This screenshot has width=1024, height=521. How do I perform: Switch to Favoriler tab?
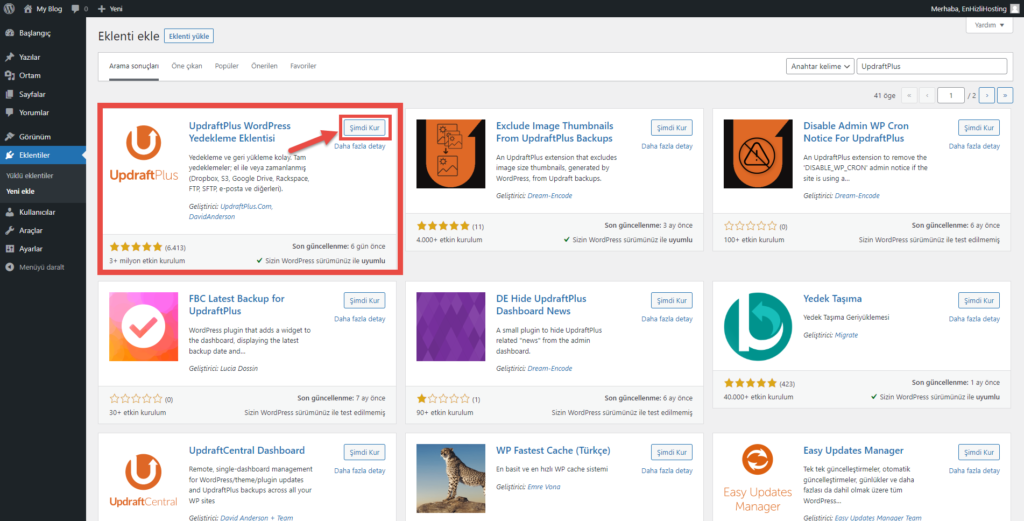pyautogui.click(x=303, y=67)
